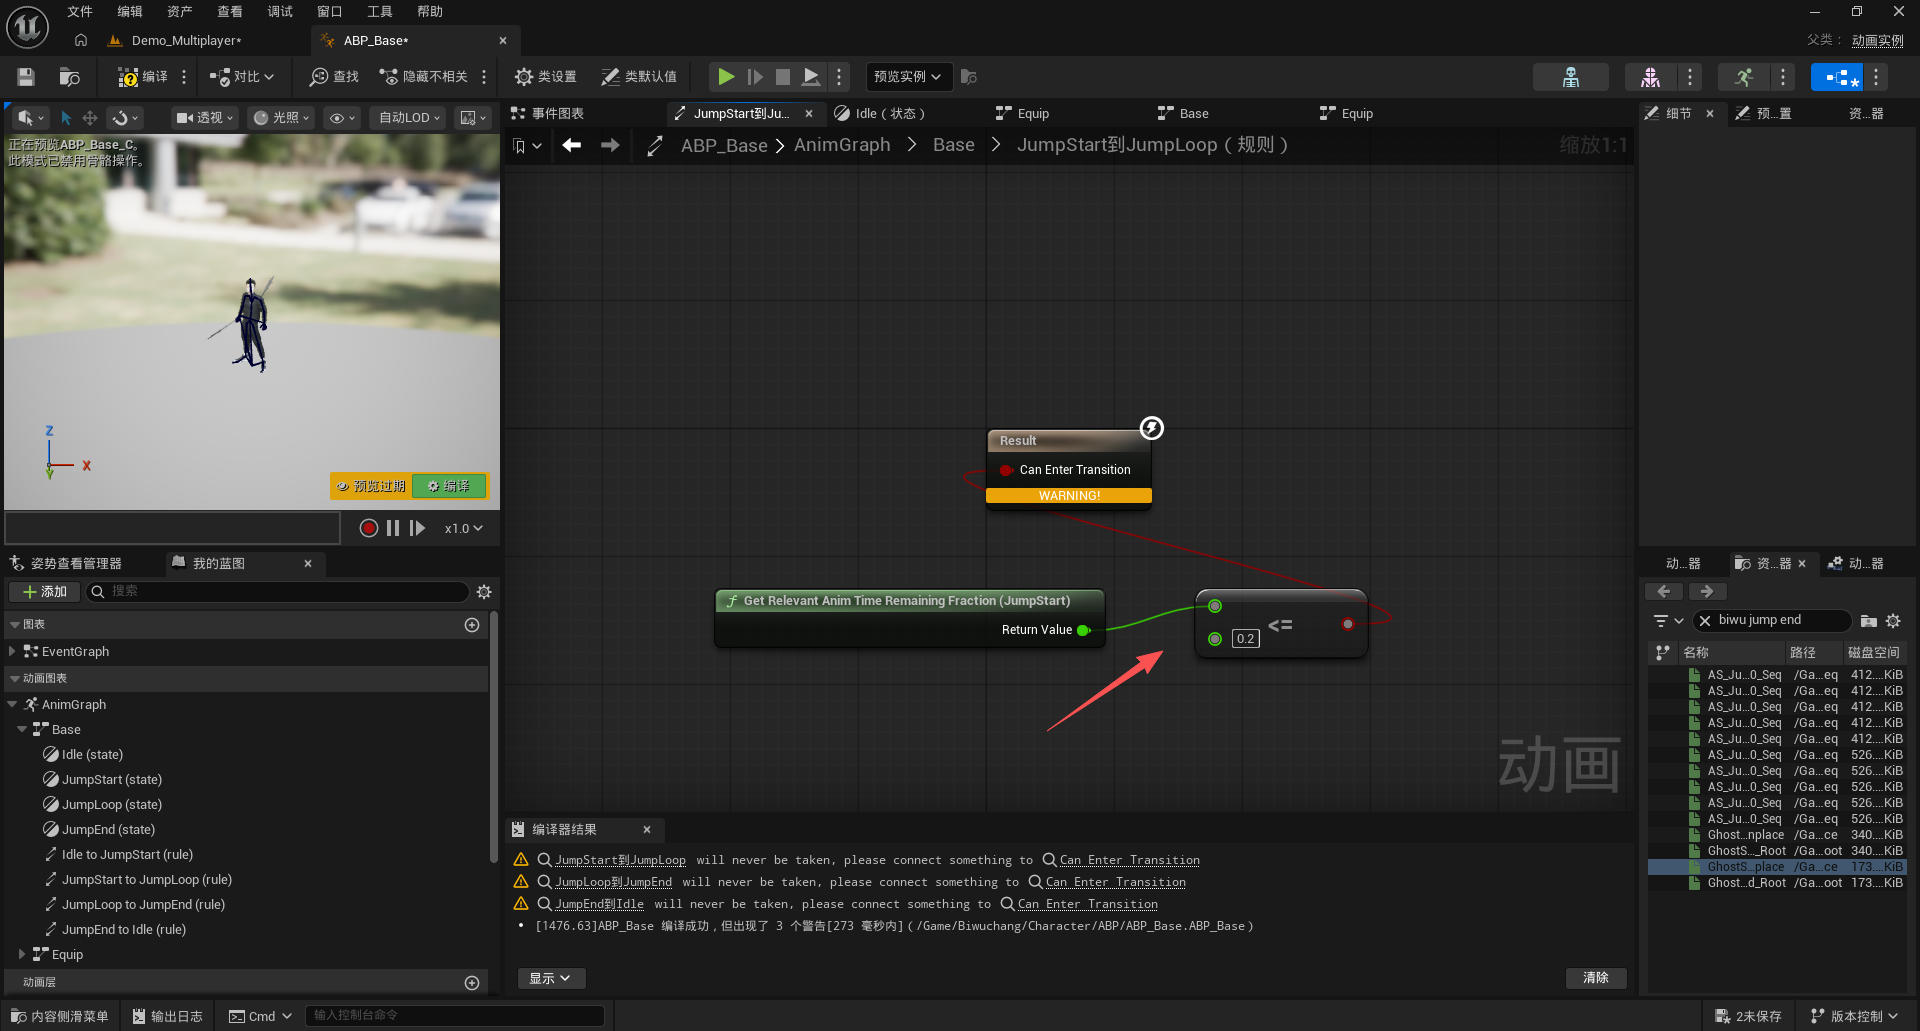Image resolution: width=1920 pixels, height=1031 pixels.
Task: Step forward one frame in preview
Action: pos(417,528)
